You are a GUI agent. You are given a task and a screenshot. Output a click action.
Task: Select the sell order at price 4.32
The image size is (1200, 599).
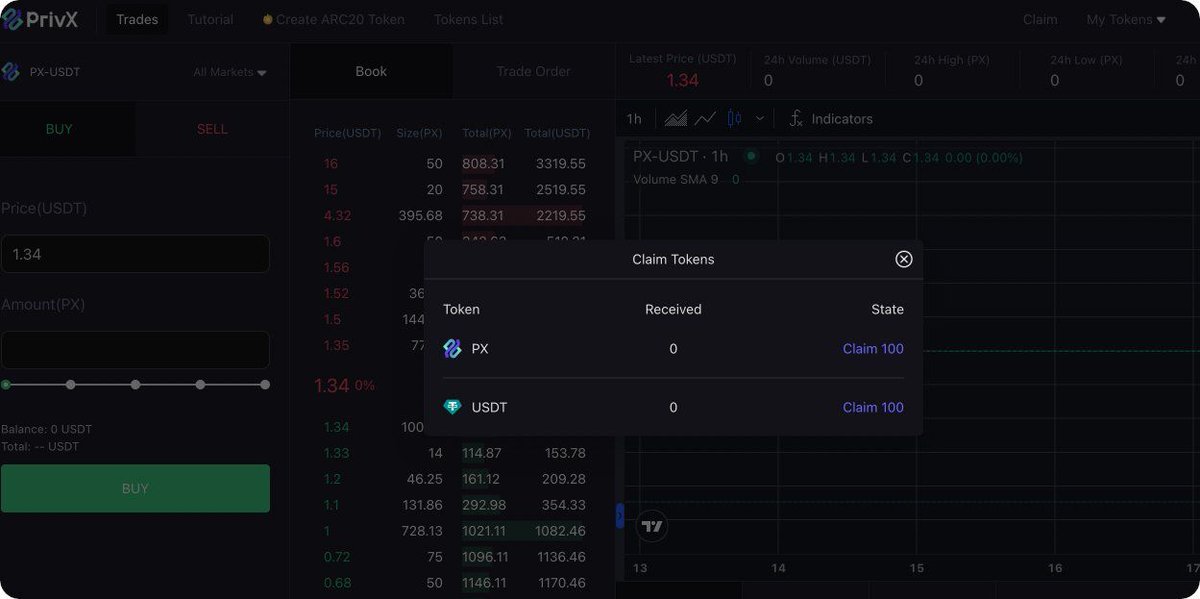453,215
